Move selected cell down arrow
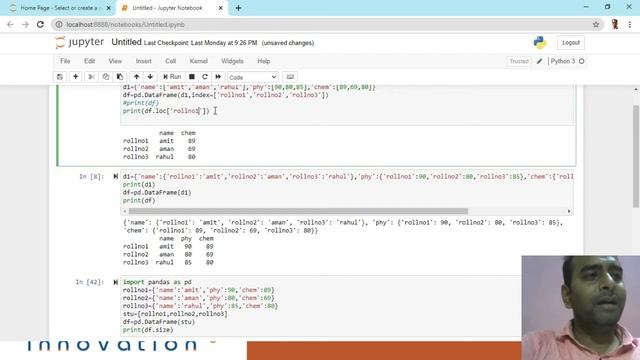 pos(150,77)
